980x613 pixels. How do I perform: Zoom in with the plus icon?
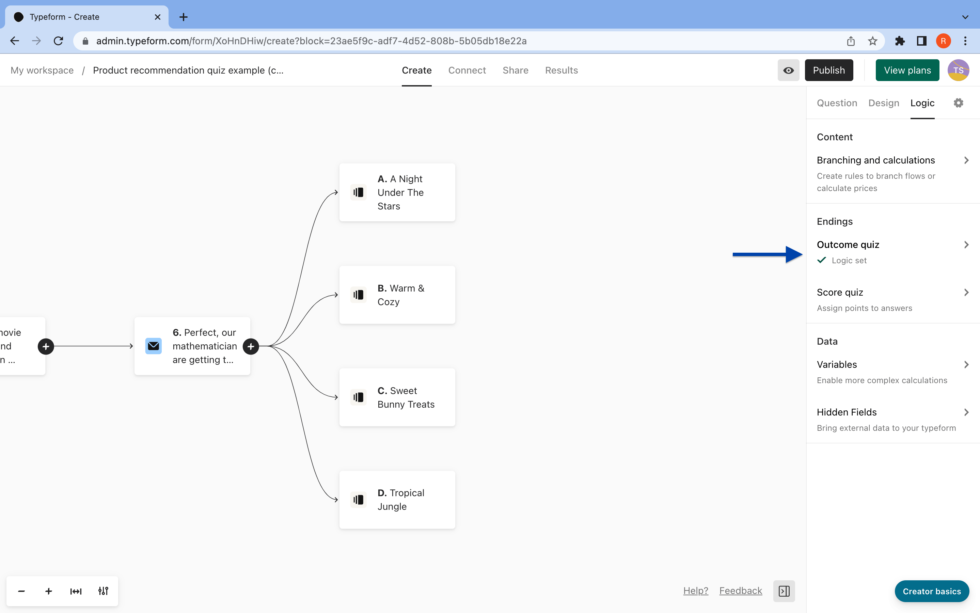[x=48, y=591]
